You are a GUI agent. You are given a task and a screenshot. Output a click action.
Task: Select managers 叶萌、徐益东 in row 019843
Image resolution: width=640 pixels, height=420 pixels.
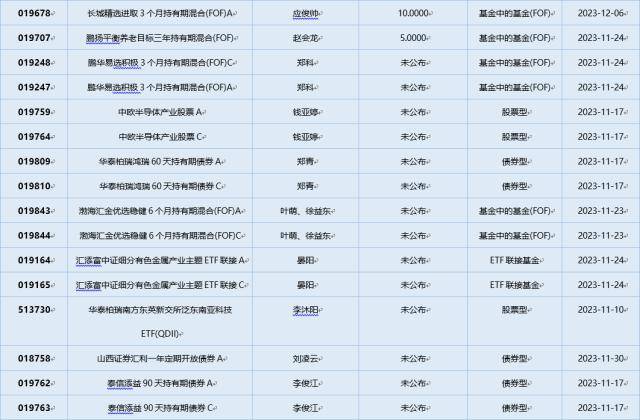305,211
